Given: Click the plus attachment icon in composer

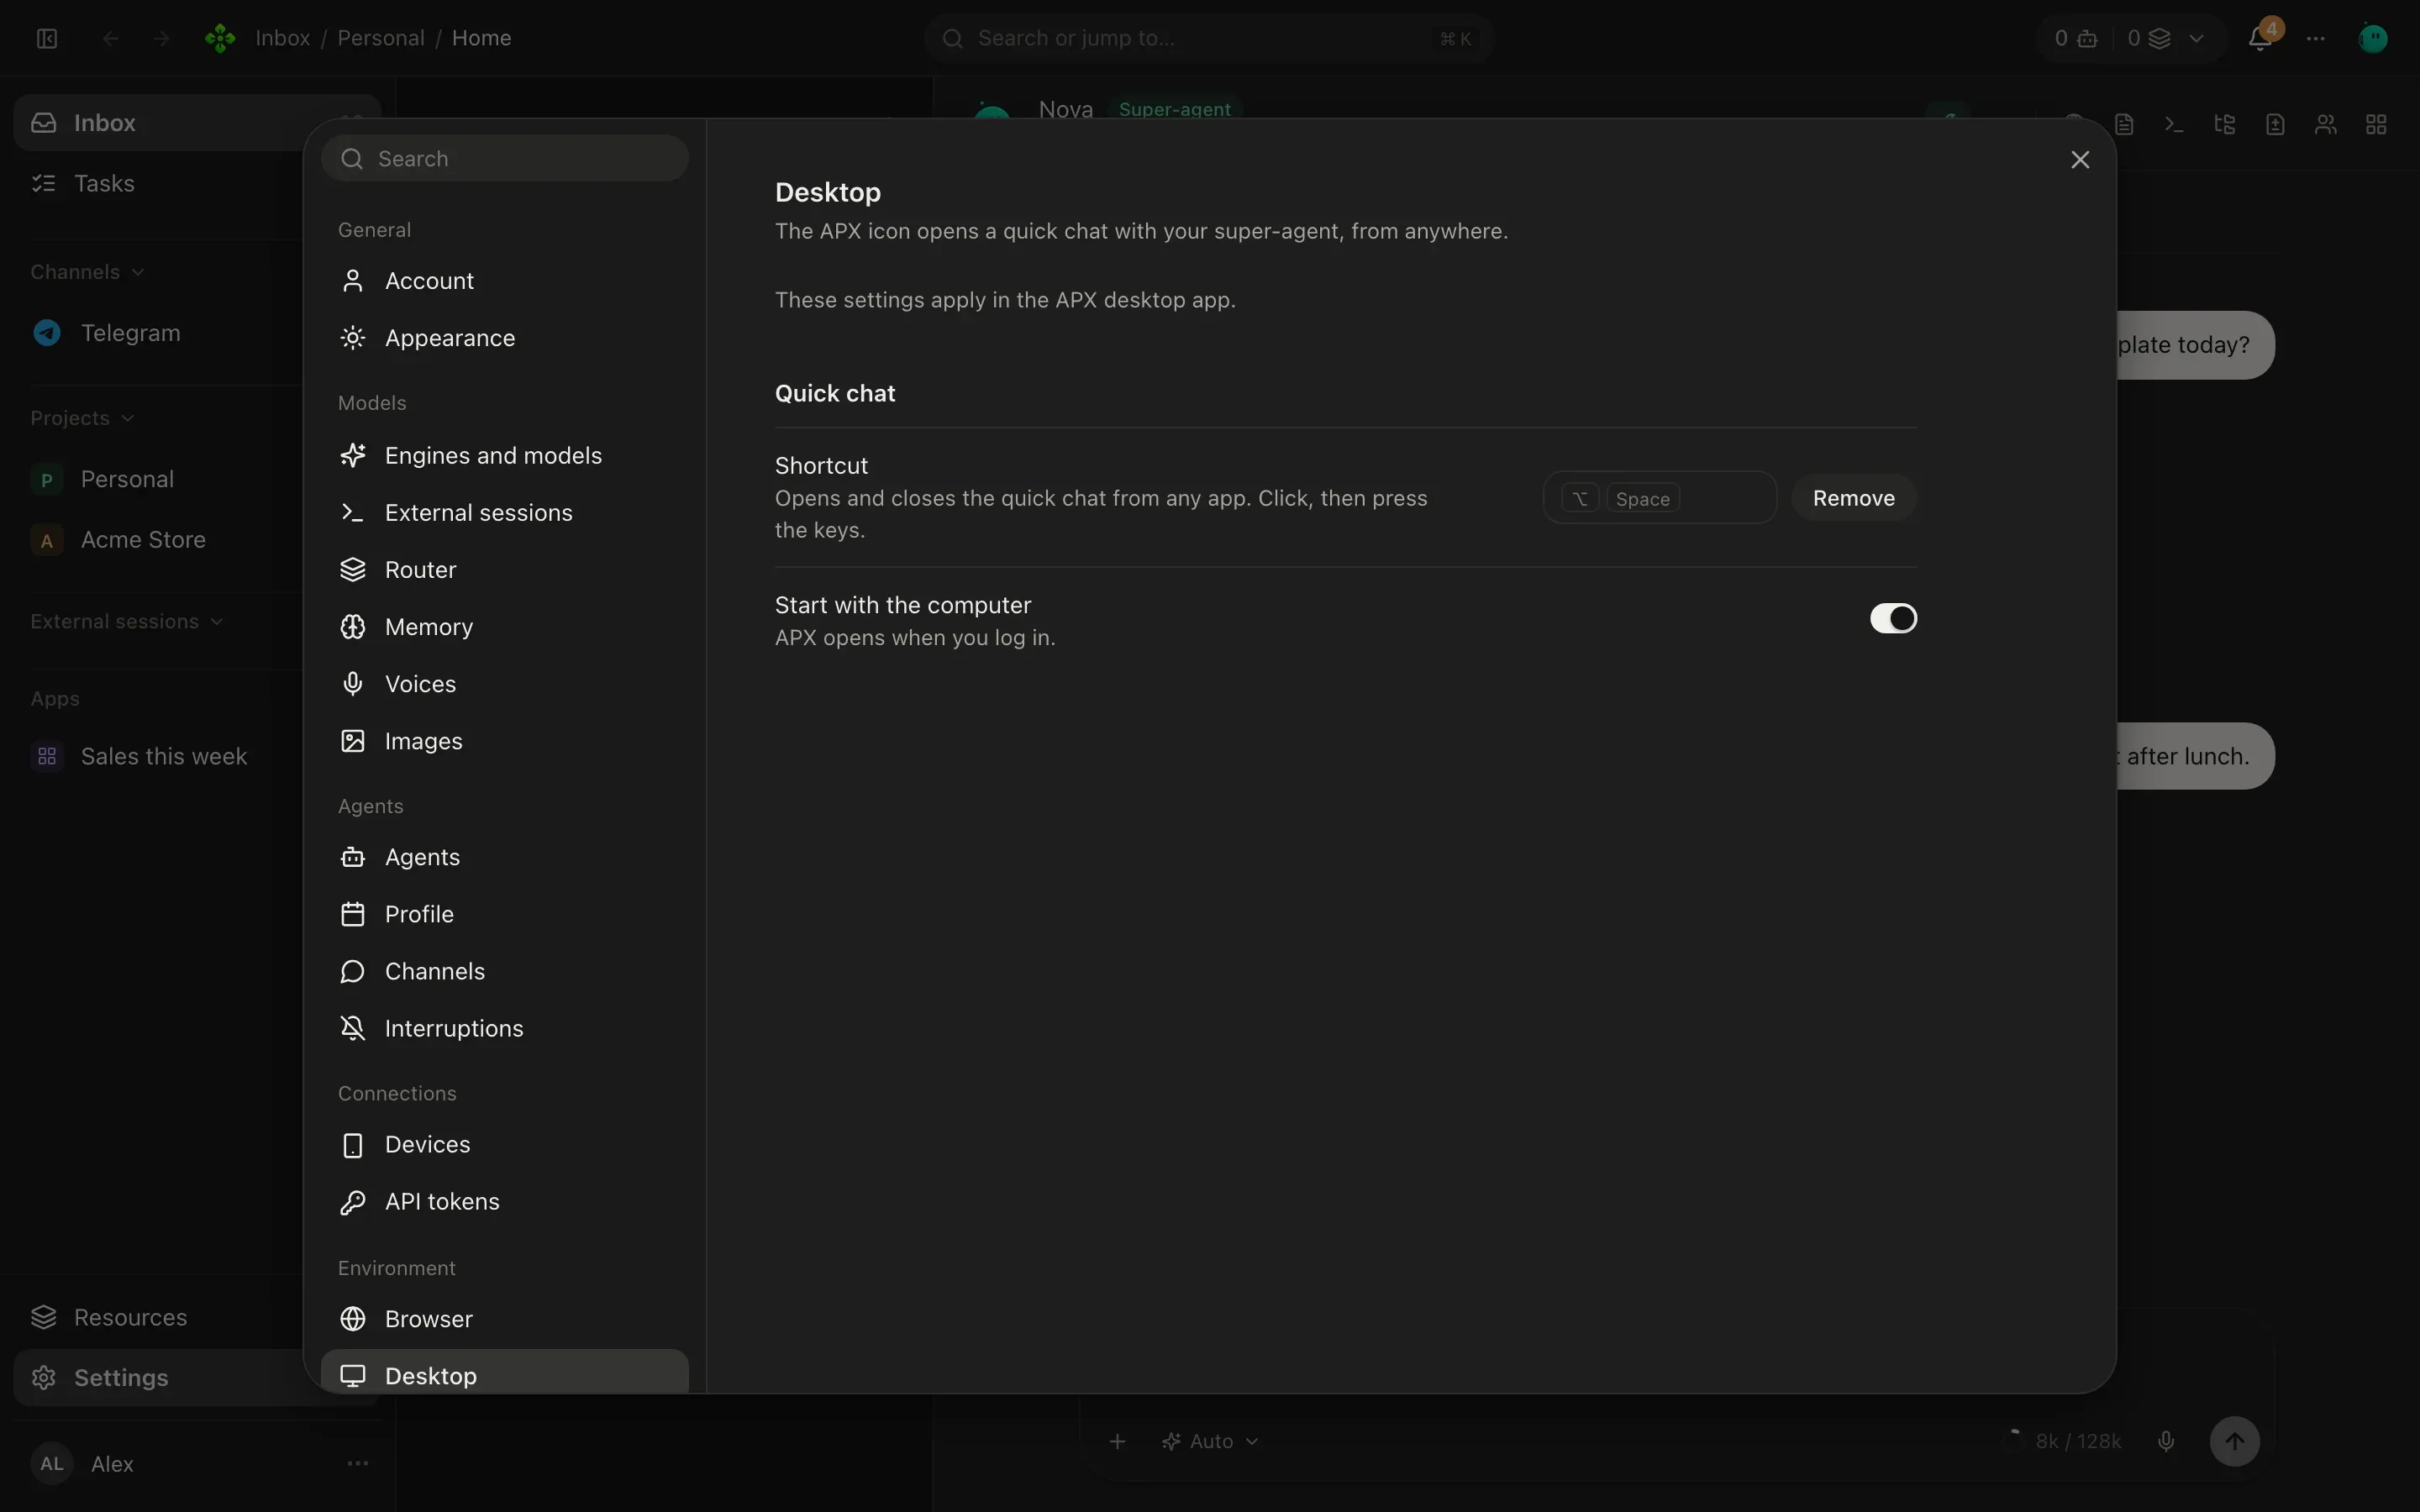Looking at the screenshot, I should pyautogui.click(x=1118, y=1441).
